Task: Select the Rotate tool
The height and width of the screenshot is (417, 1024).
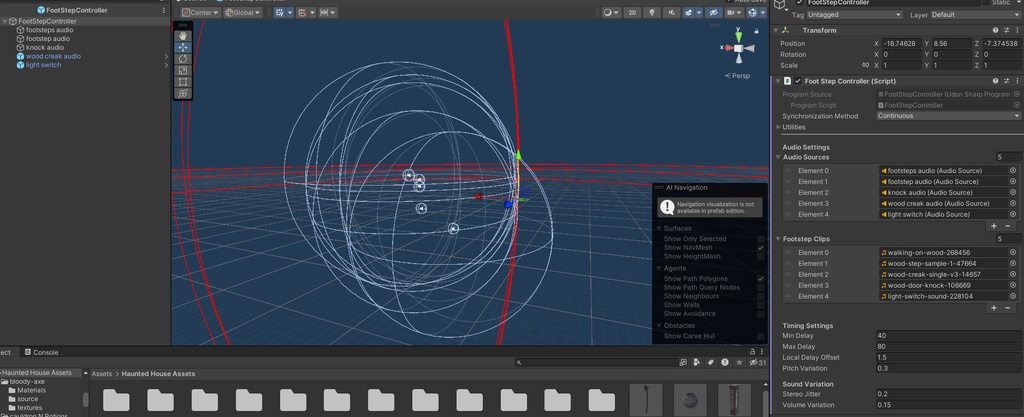Action: [x=184, y=59]
